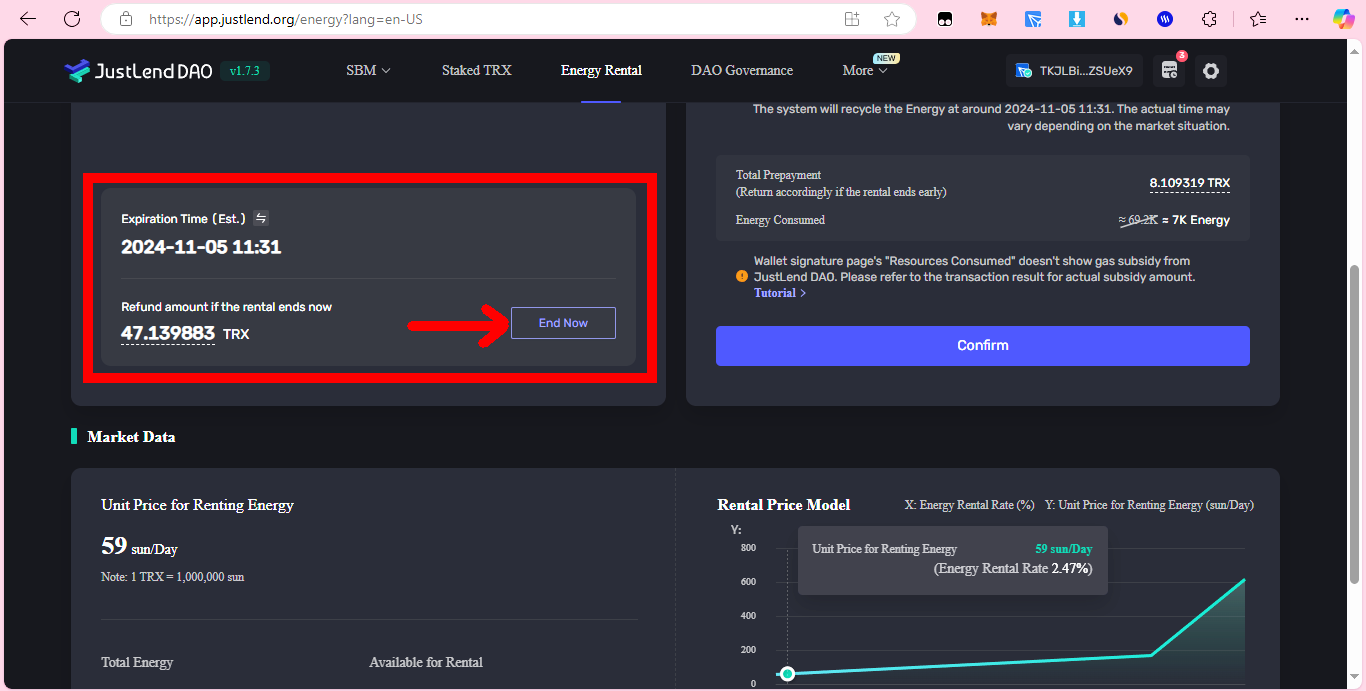Open the Favorites list icon
The width and height of the screenshot is (1366, 691).
point(1258,19)
